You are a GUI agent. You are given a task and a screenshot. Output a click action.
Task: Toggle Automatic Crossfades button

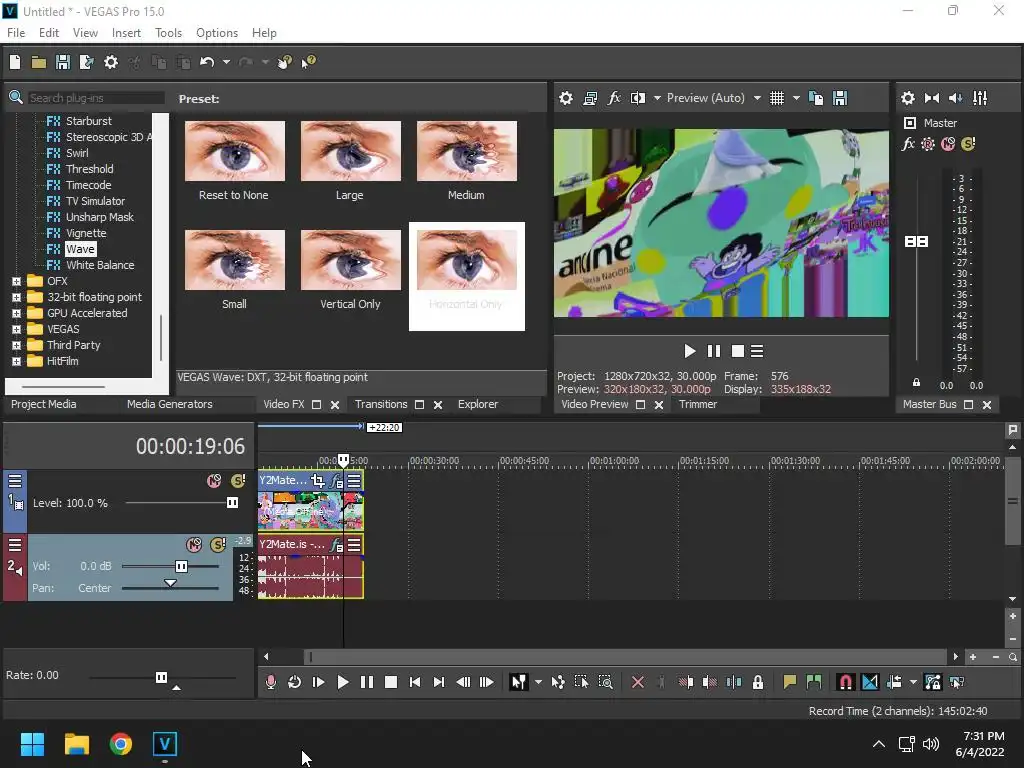click(x=870, y=682)
